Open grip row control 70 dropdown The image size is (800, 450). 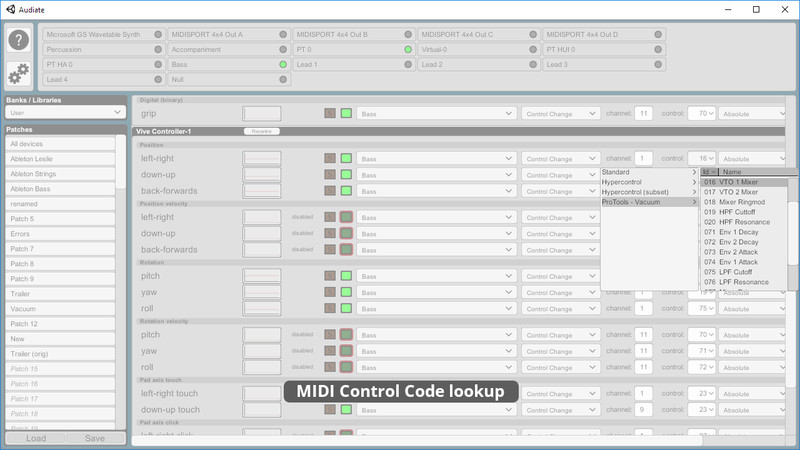[x=702, y=113]
